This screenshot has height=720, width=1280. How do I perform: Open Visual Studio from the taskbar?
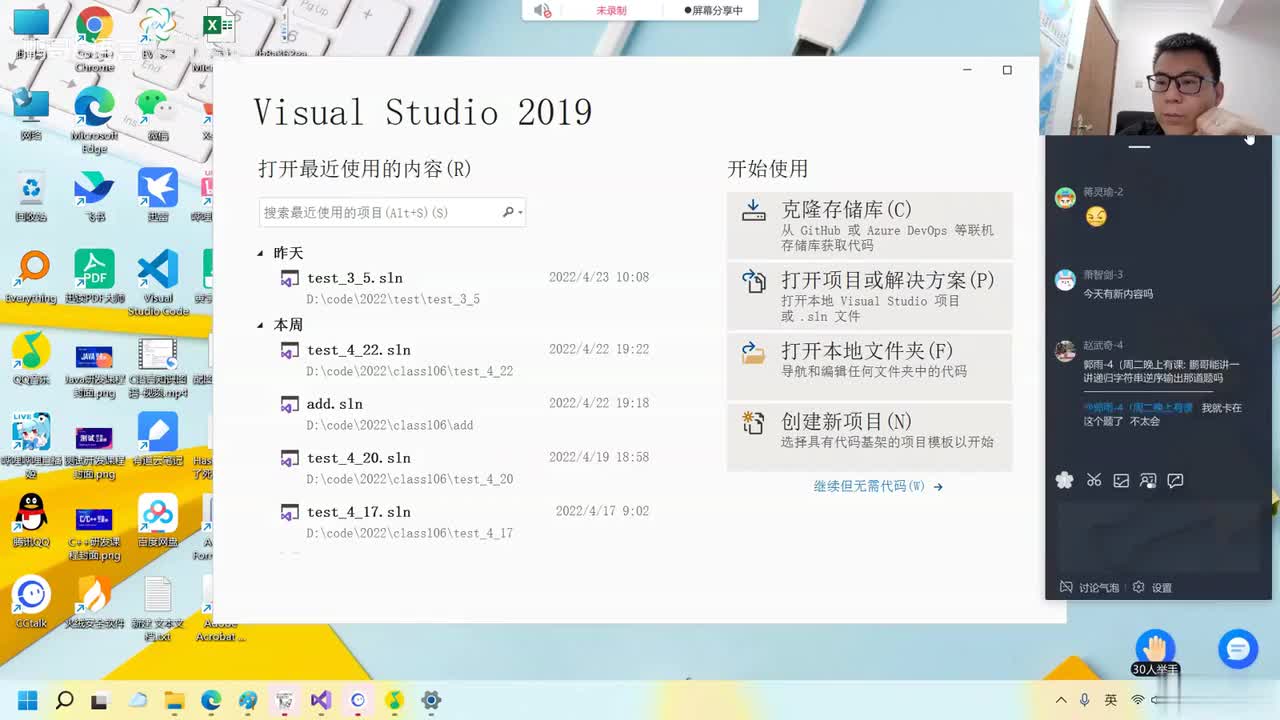(321, 700)
